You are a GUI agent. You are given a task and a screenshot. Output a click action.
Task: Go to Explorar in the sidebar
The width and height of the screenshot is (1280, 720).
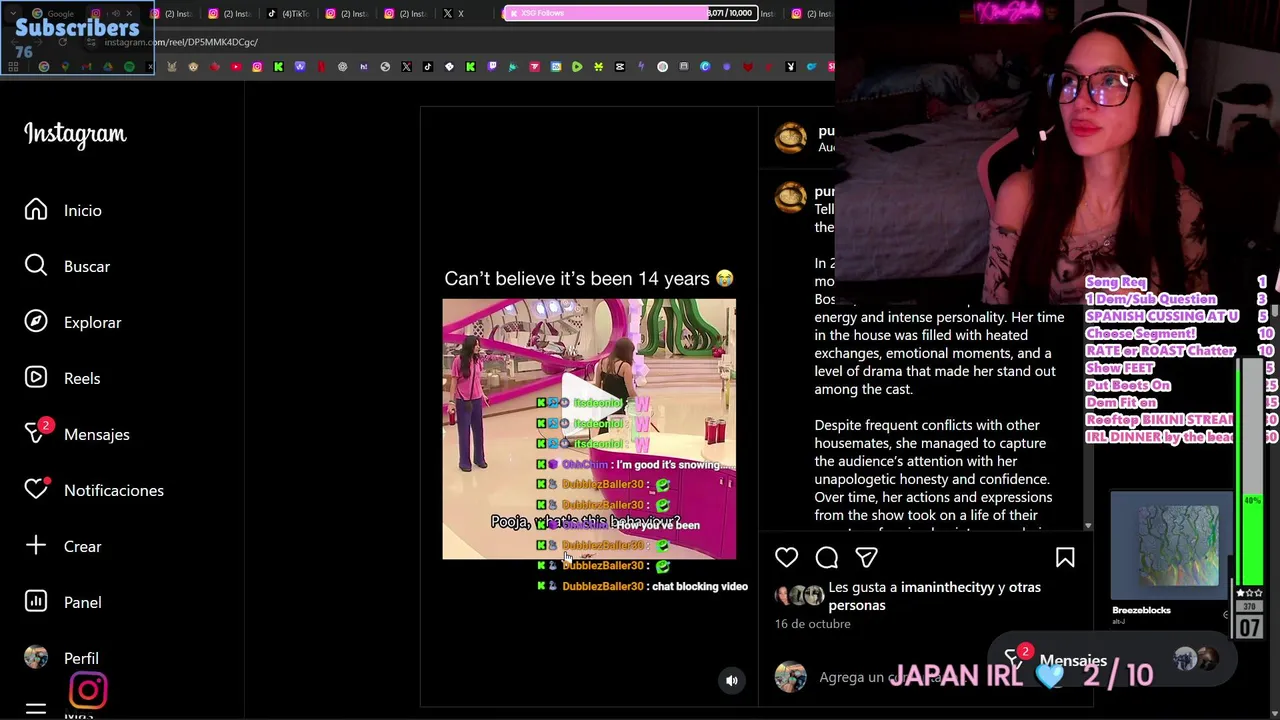(73, 322)
